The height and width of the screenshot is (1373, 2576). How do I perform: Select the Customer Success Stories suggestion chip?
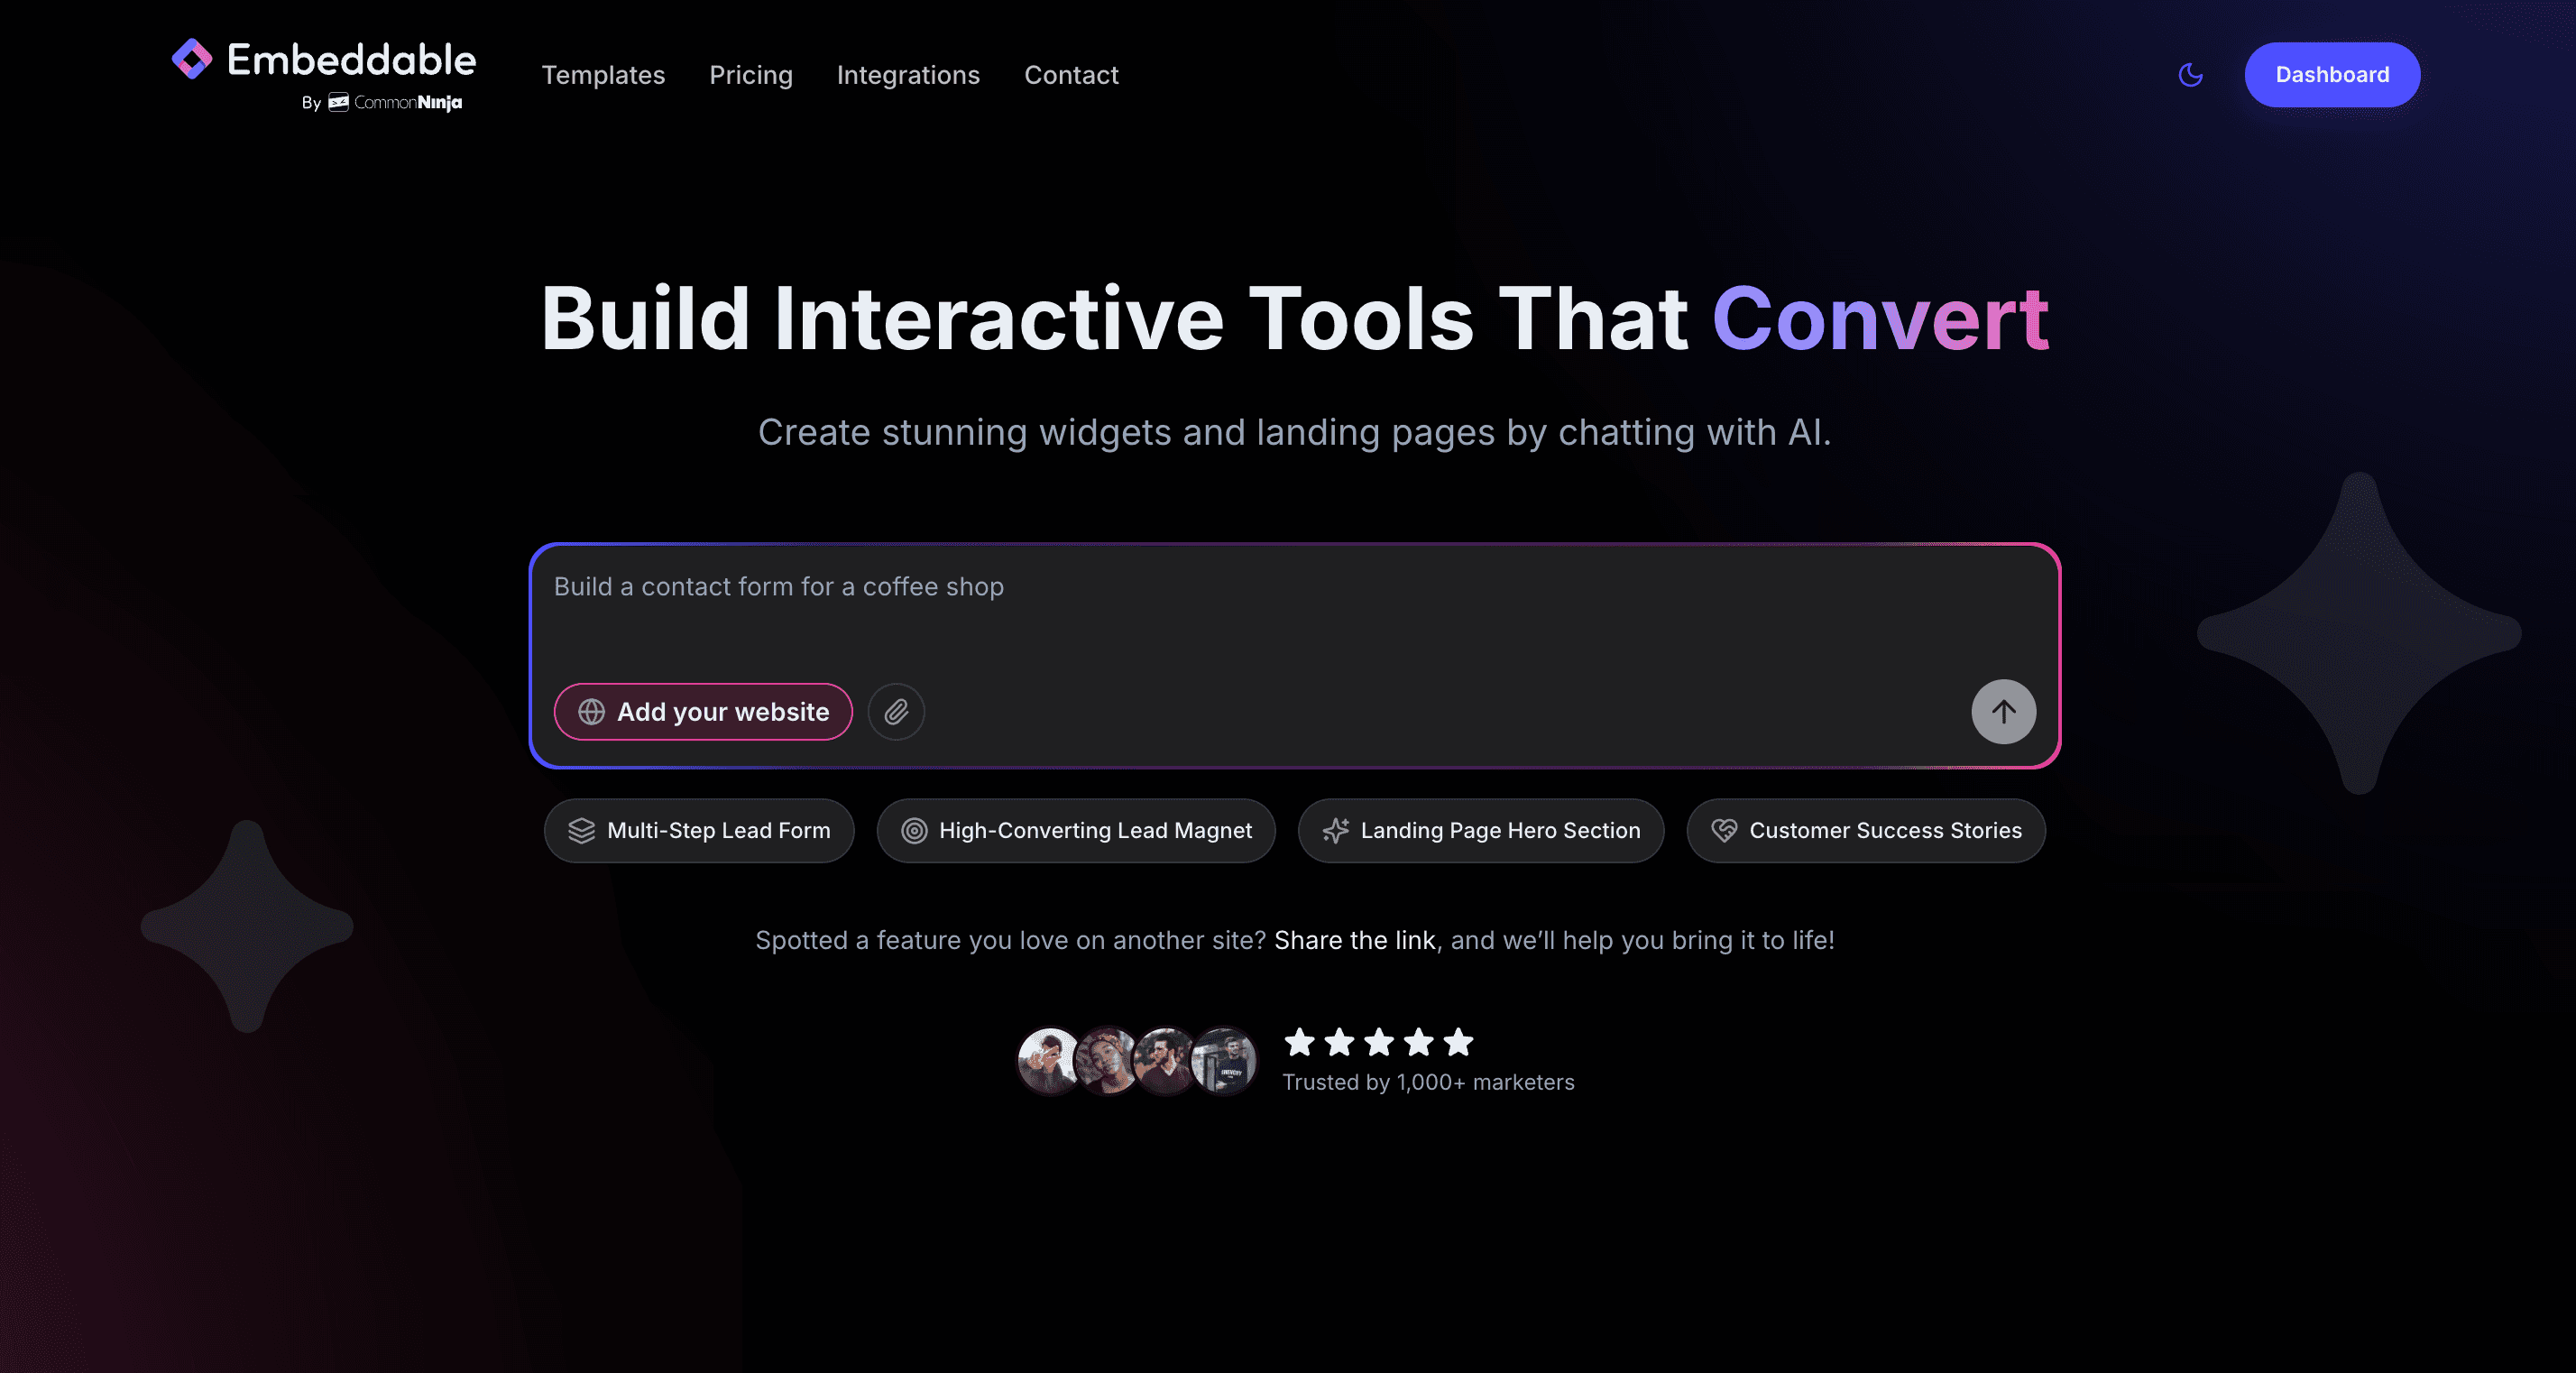coord(1866,830)
